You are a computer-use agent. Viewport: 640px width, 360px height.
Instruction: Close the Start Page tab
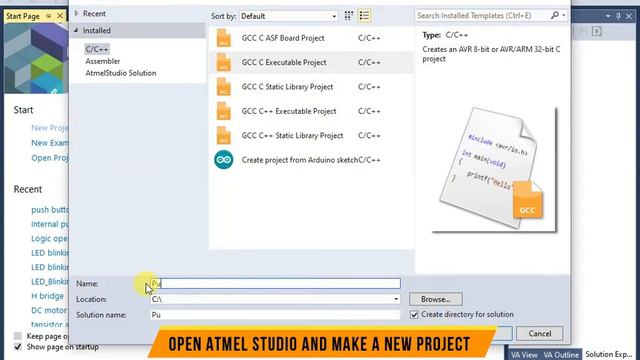click(60, 16)
